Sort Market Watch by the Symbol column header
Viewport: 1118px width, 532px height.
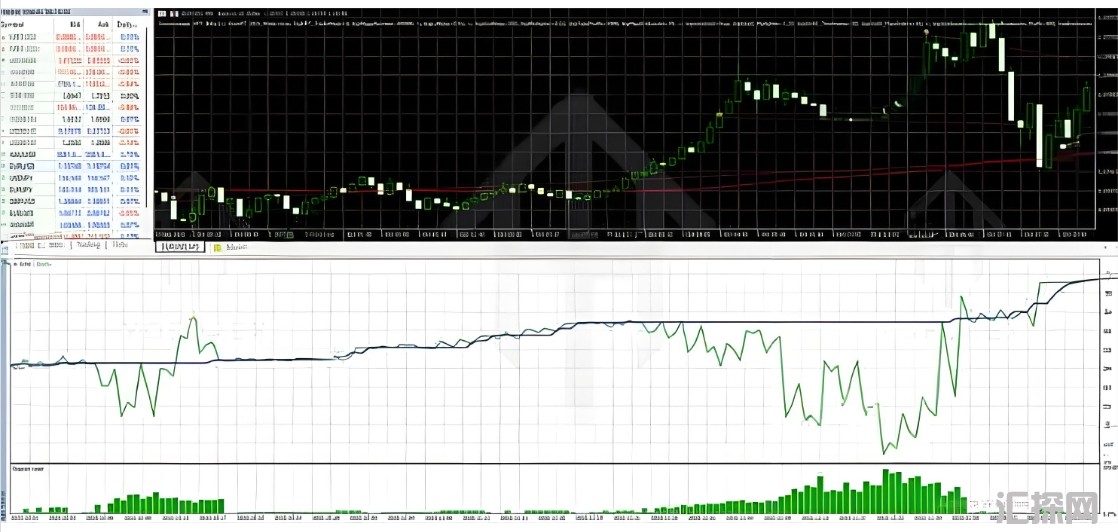[x=14, y=24]
